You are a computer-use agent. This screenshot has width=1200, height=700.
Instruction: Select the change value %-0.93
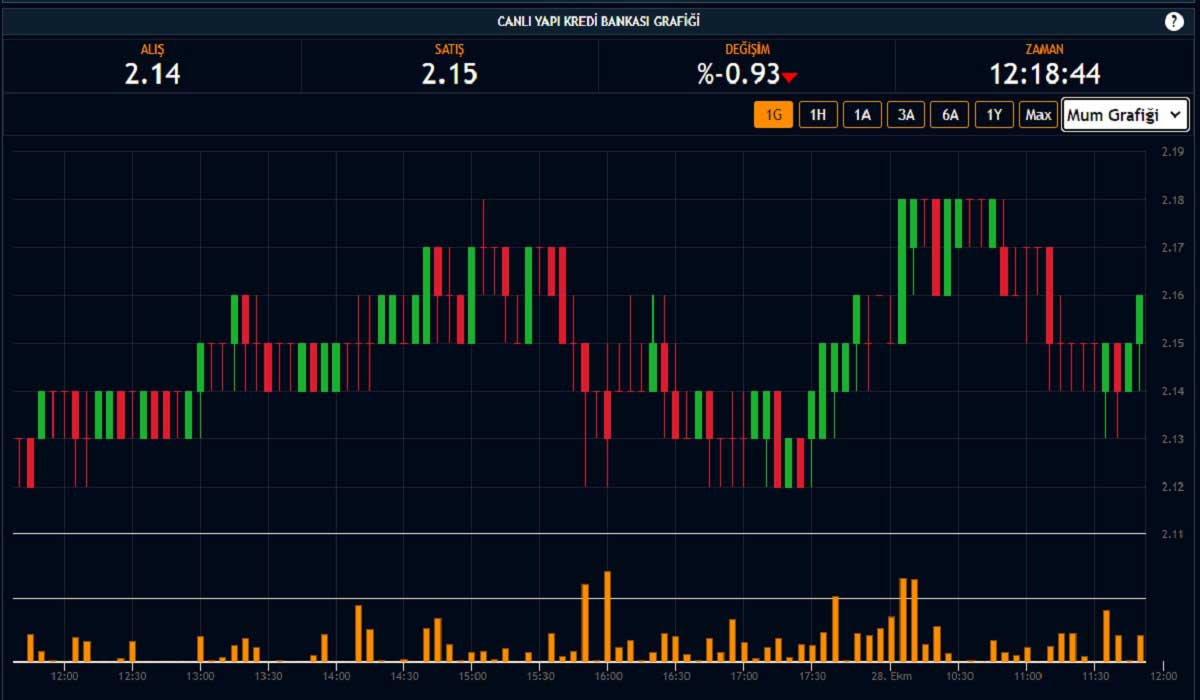click(x=739, y=74)
